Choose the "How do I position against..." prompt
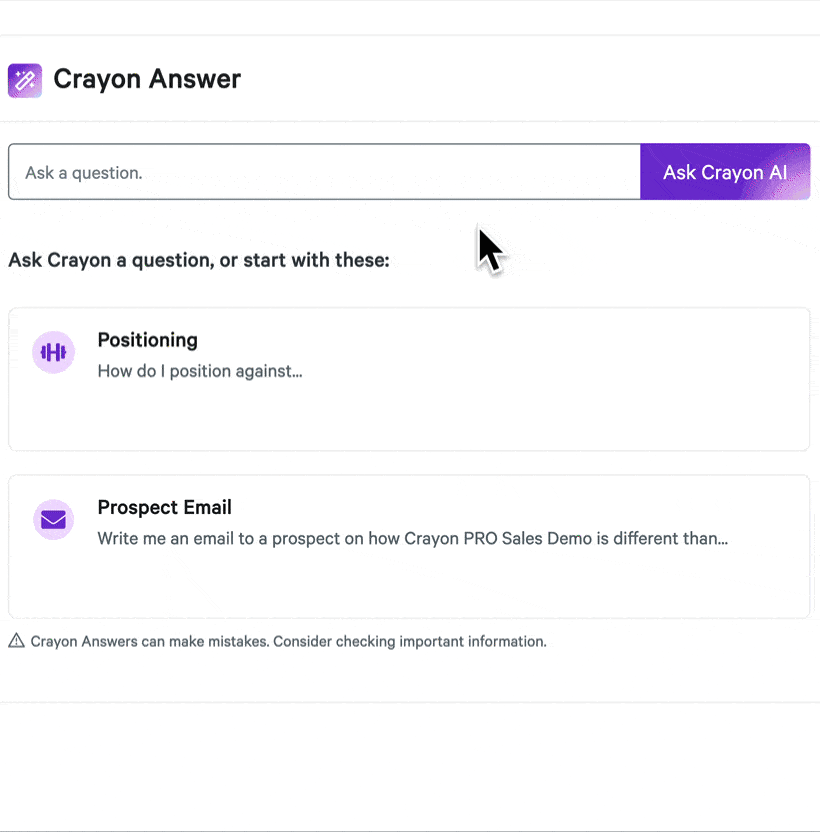The height and width of the screenshot is (832, 820). tap(200, 371)
